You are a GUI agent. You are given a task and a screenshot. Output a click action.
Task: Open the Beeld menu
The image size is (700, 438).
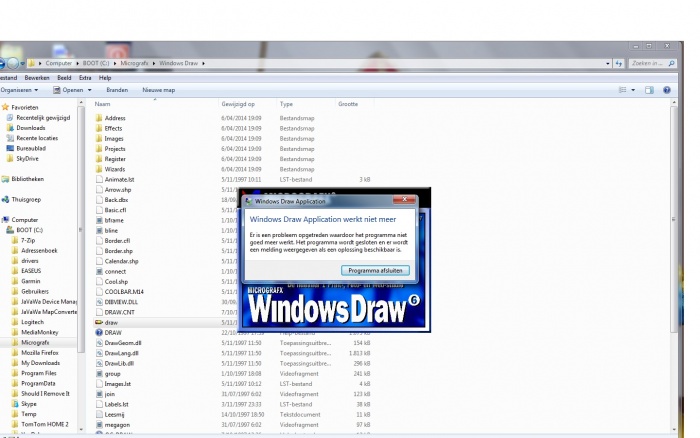(x=64, y=78)
